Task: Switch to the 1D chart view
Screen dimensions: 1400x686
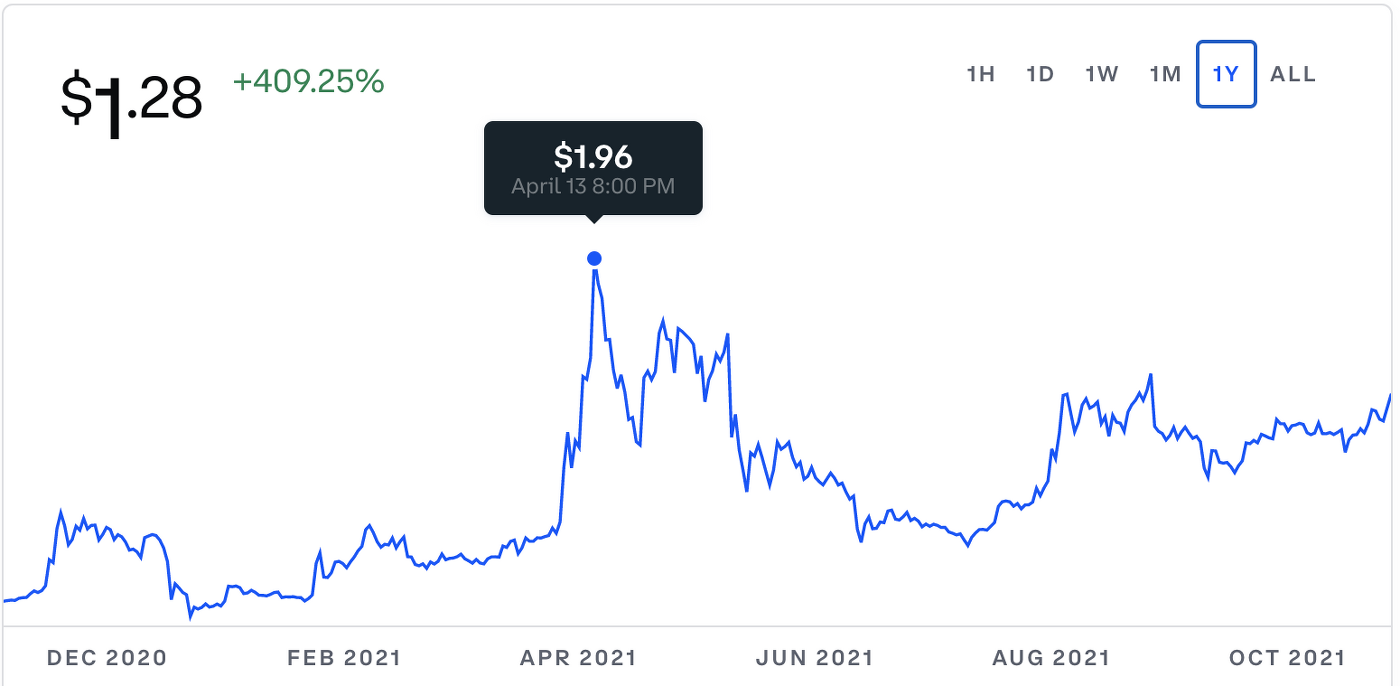Action: (1039, 73)
